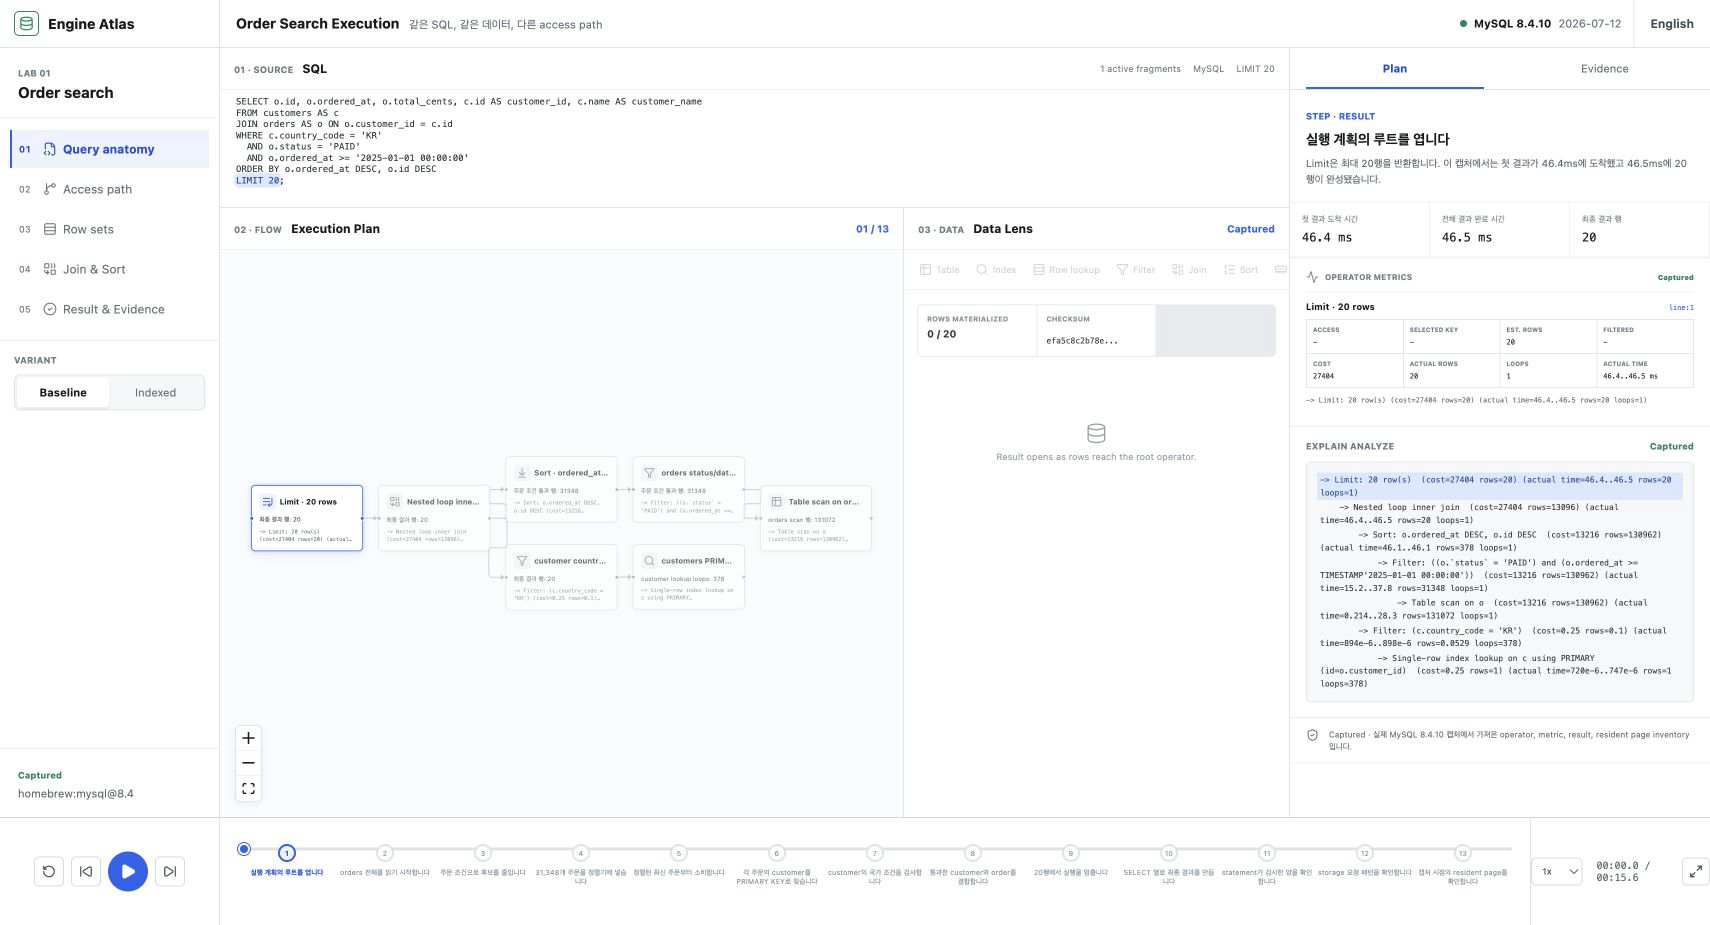Select the customers PRIMARY lookup node

tap(688, 577)
